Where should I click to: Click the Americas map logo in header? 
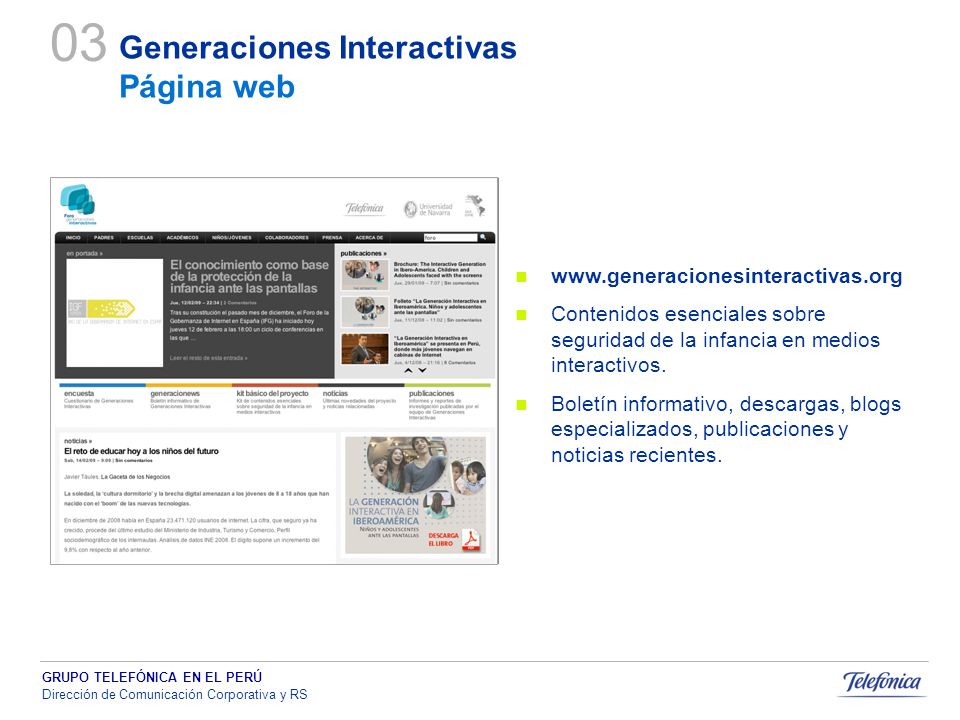pyautogui.click(x=474, y=206)
